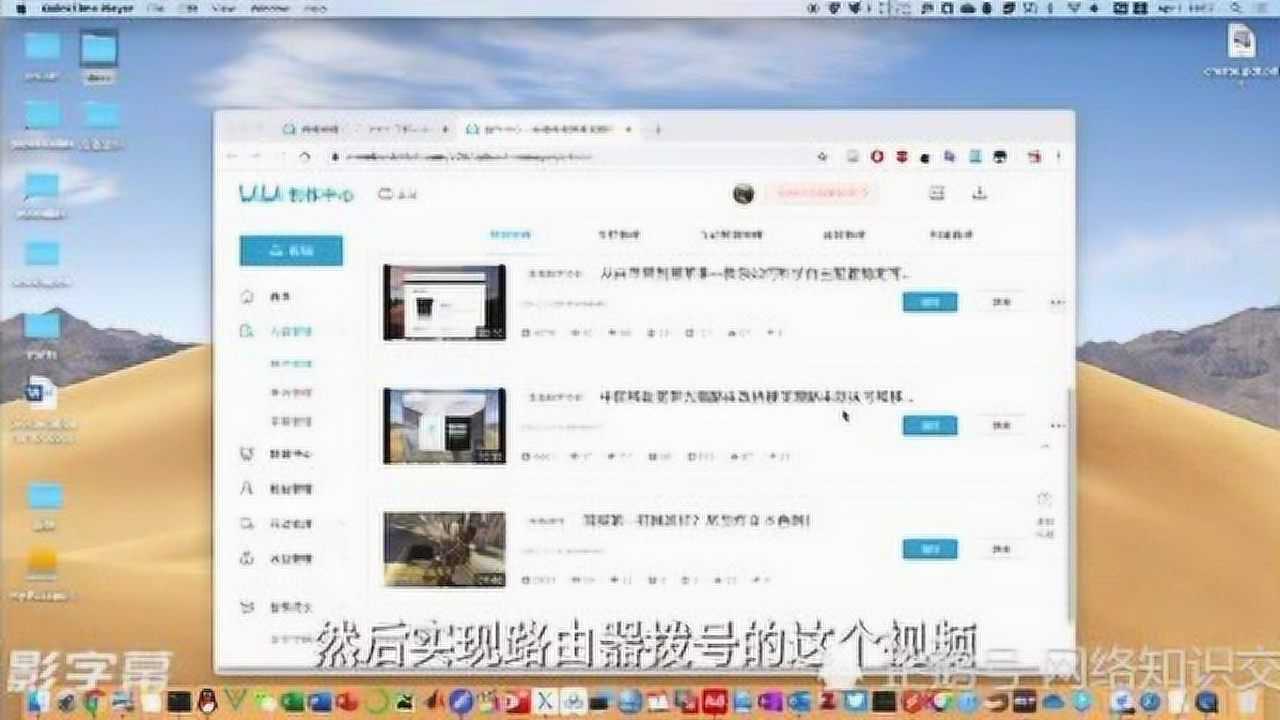Screen dimensions: 1280x720
Task: Open the first video's thumbnail
Action: click(445, 302)
